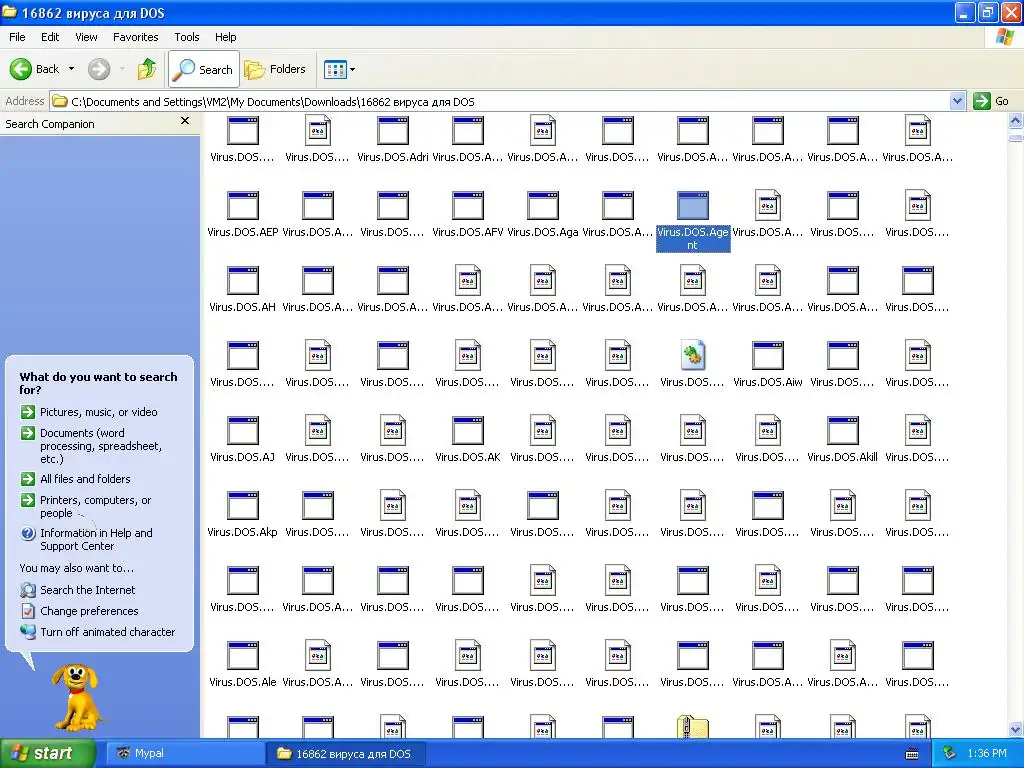Select the Virus.DOS.AH file icon
Image resolution: width=1024 pixels, height=768 pixels.
coord(242,281)
